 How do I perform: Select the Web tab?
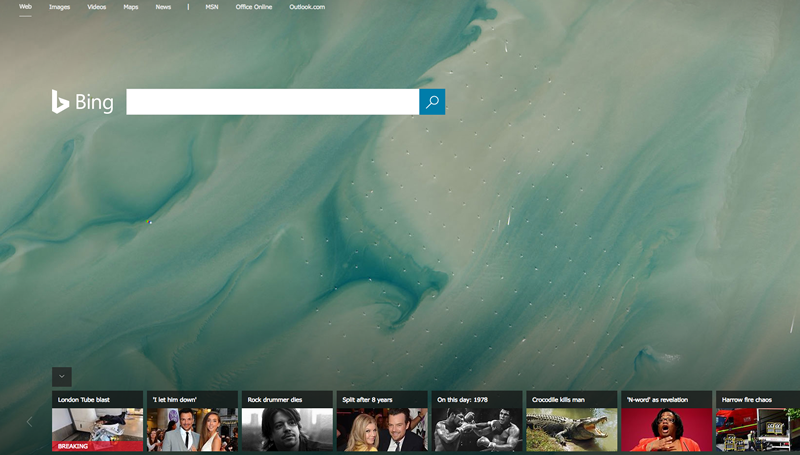tap(25, 7)
